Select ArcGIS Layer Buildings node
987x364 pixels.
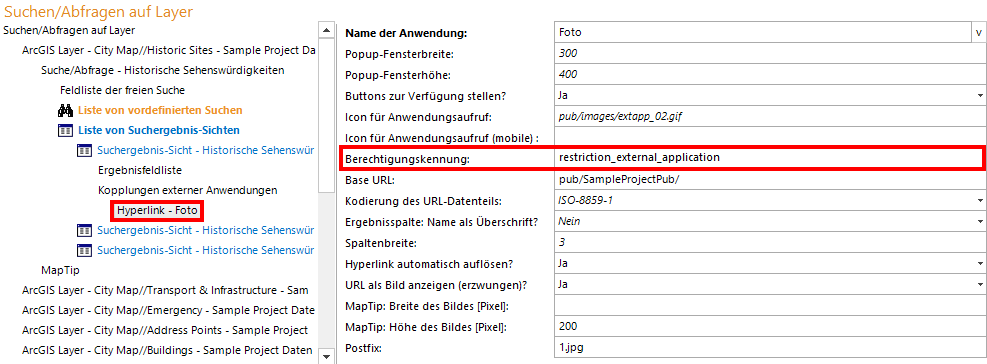167,350
